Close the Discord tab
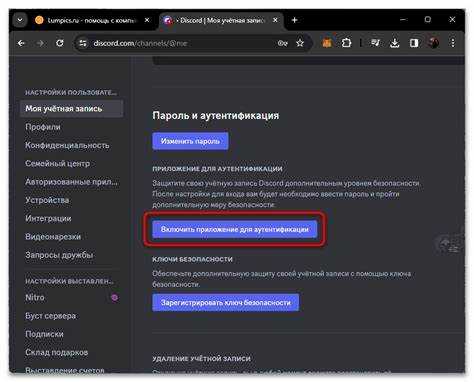The image size is (474, 382). point(275,20)
